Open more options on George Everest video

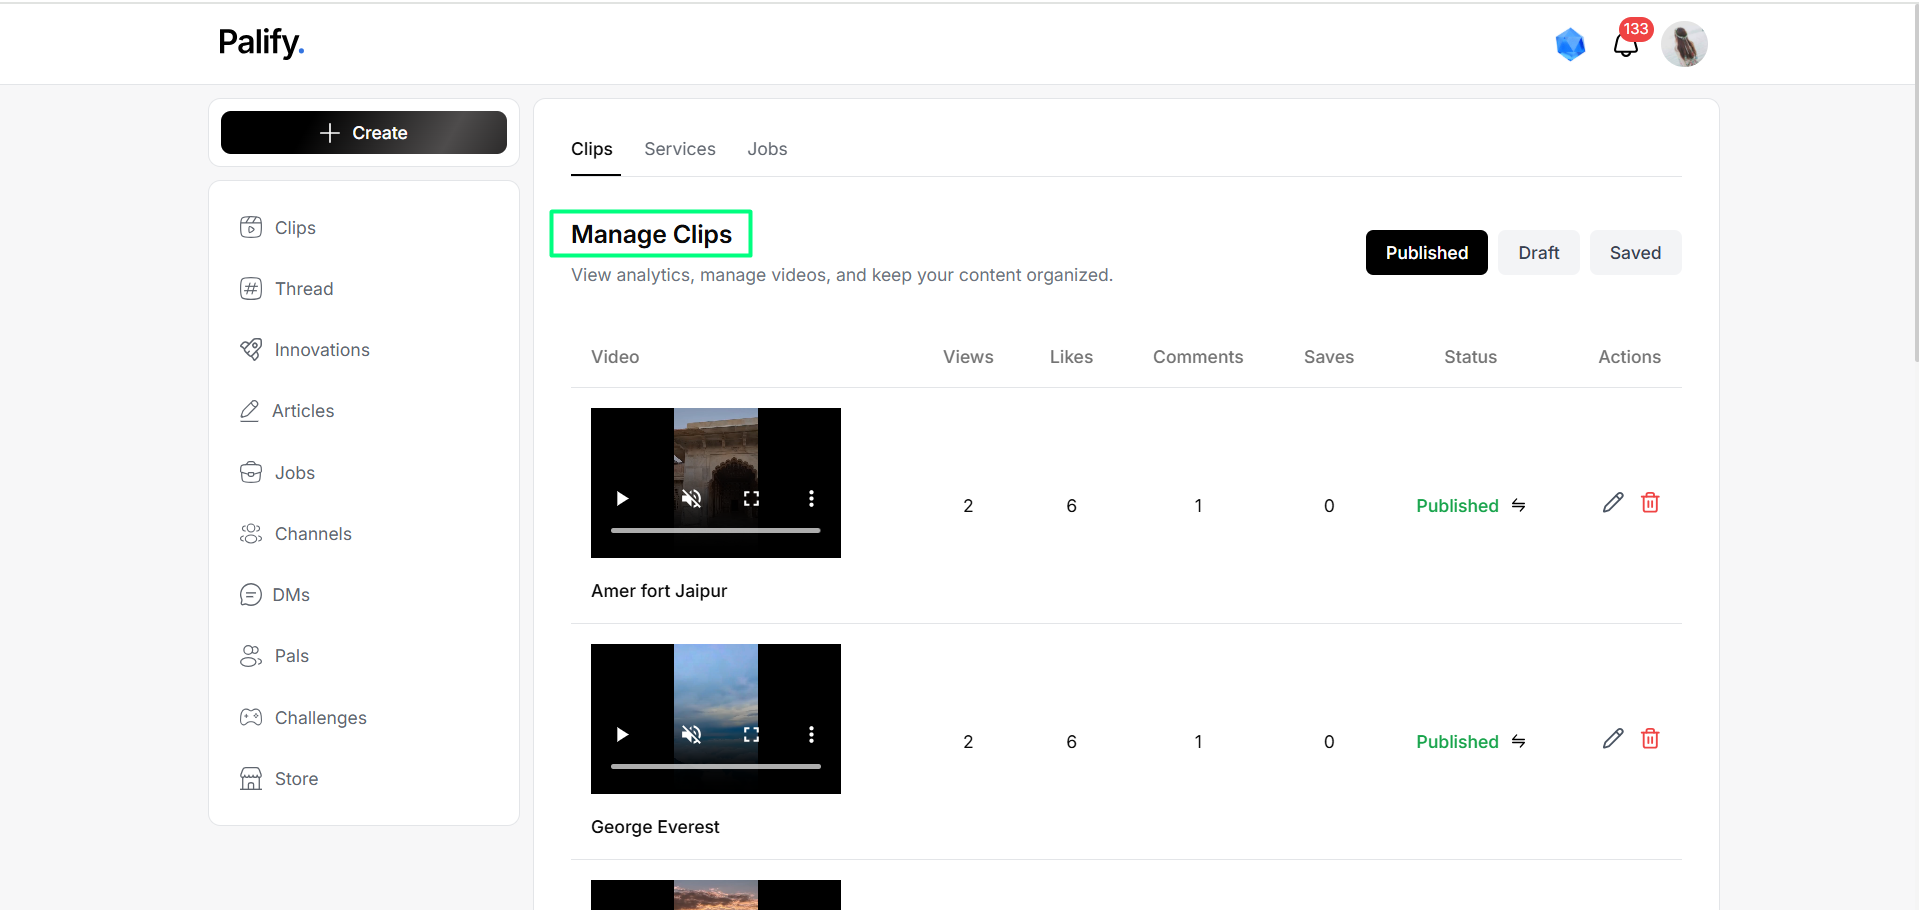(x=811, y=734)
